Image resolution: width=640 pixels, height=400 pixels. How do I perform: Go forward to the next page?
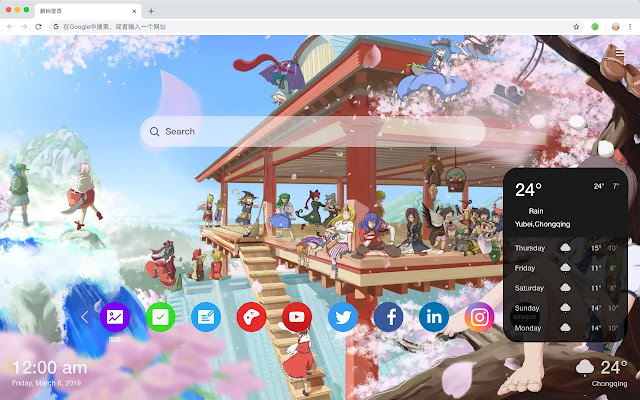pos(24,27)
